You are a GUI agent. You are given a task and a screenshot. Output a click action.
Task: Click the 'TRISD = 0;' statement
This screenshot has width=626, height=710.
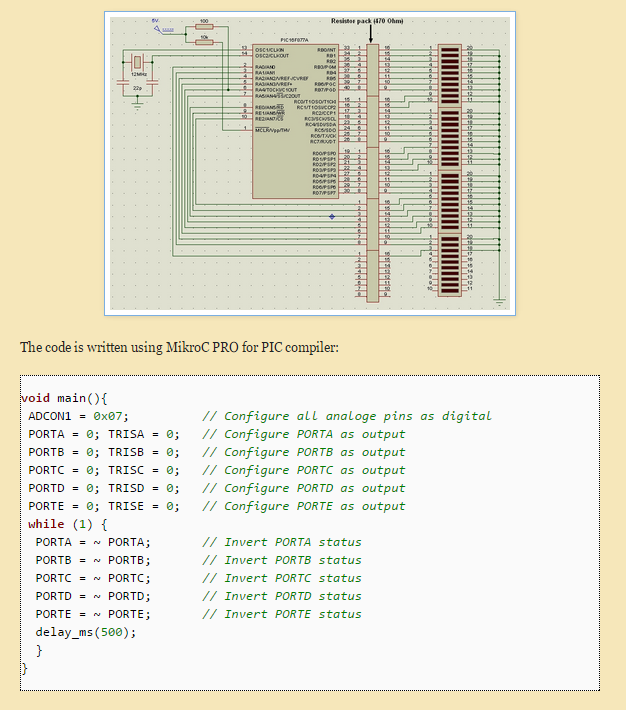[144, 489]
